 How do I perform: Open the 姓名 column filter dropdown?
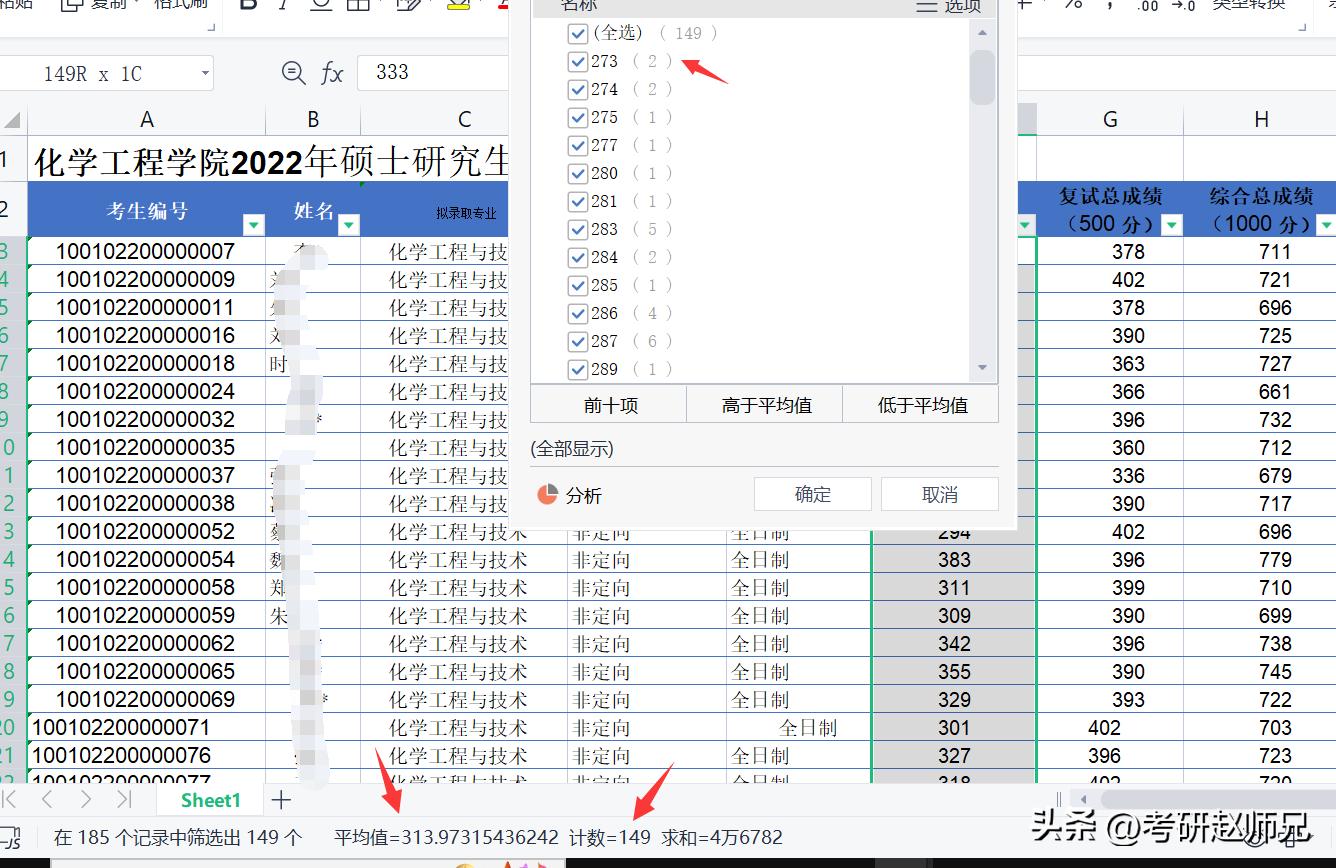pos(348,225)
